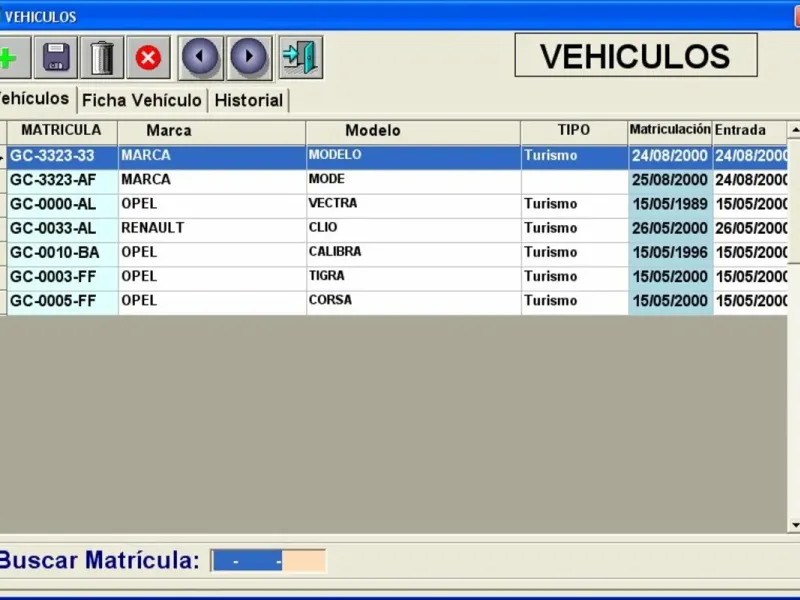Click the MODELO cell in the highlighted row

click(413, 156)
